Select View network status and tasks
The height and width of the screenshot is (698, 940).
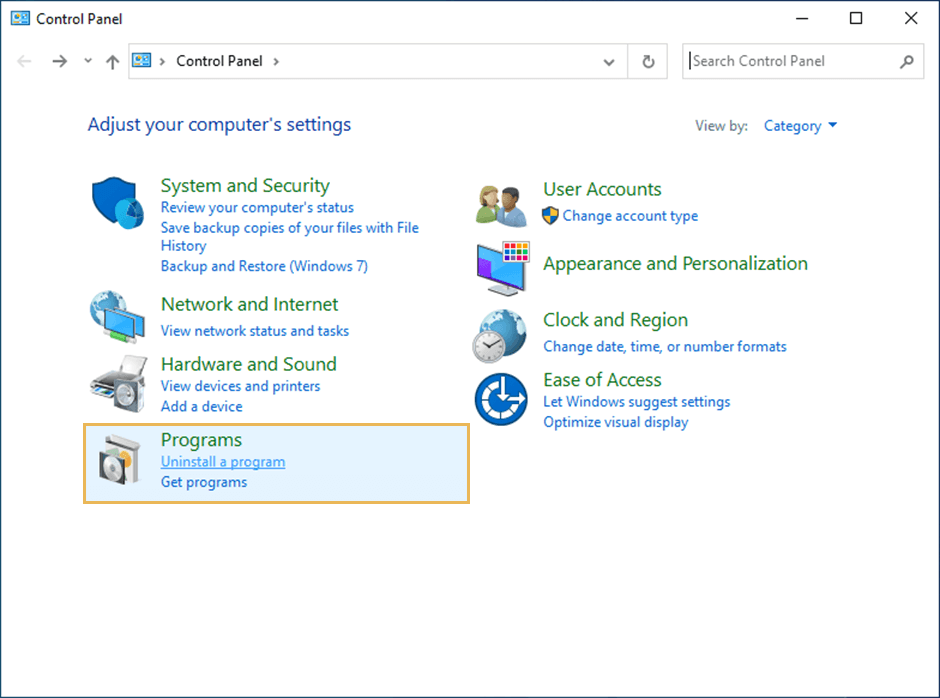pyautogui.click(x=255, y=331)
